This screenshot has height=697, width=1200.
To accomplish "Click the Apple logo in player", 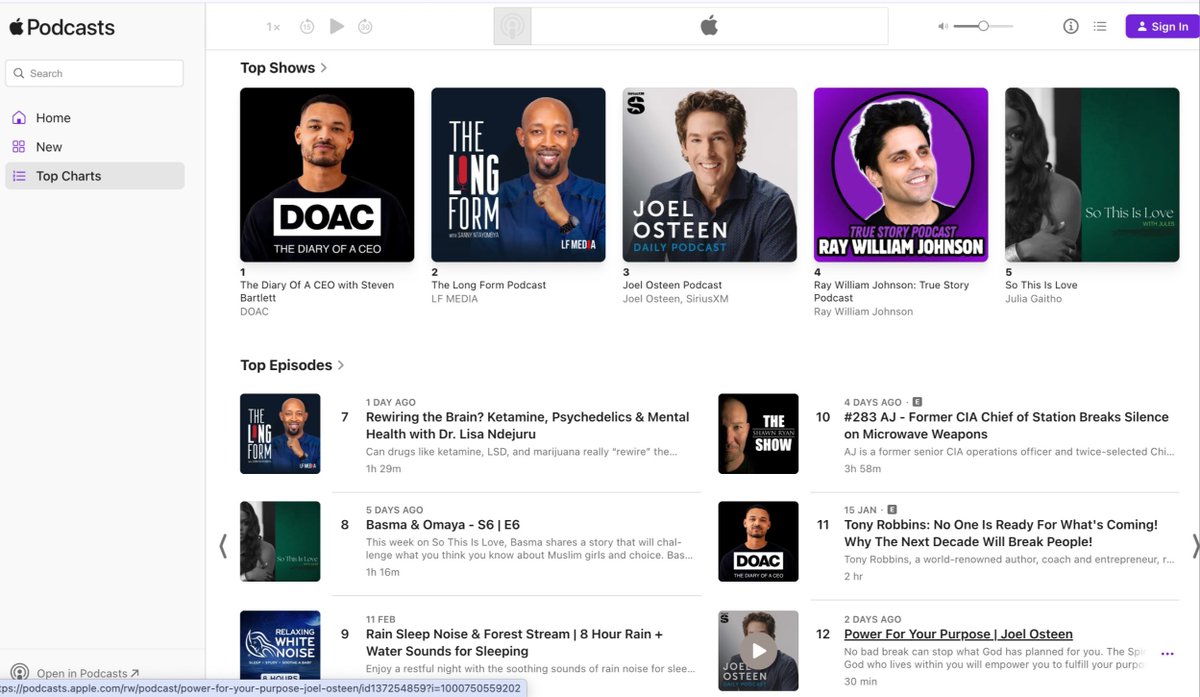I will click(x=709, y=26).
